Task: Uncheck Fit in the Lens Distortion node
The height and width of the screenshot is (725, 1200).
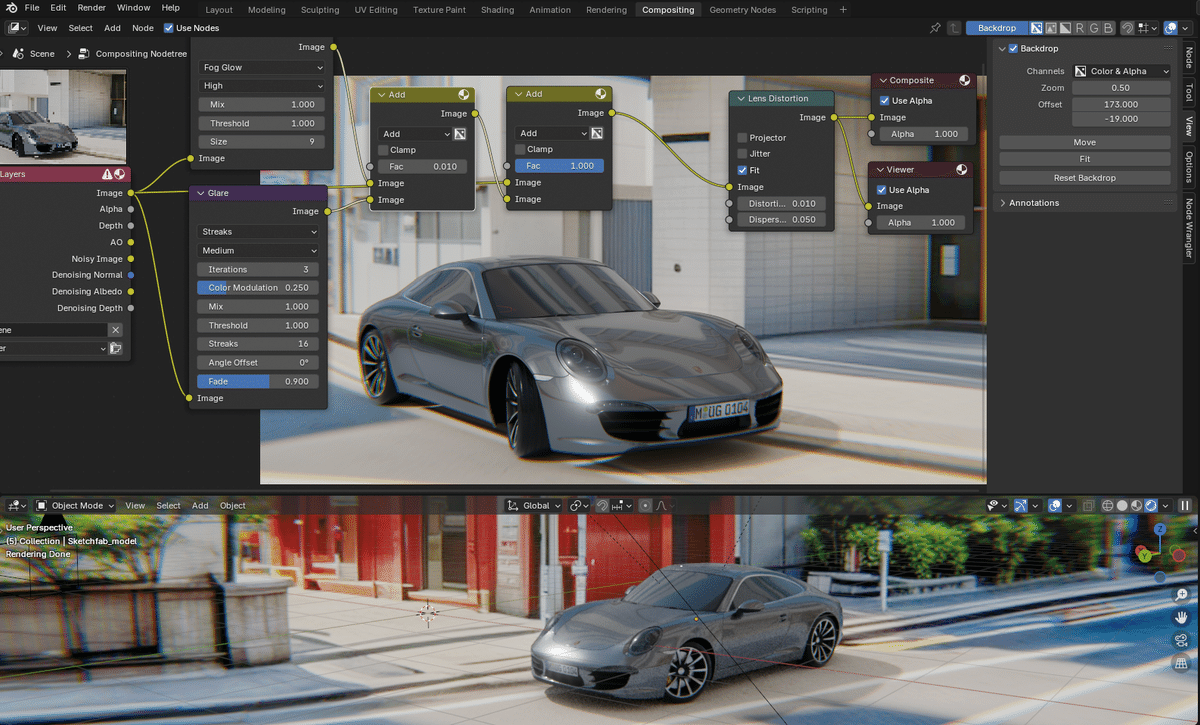Action: click(x=742, y=170)
